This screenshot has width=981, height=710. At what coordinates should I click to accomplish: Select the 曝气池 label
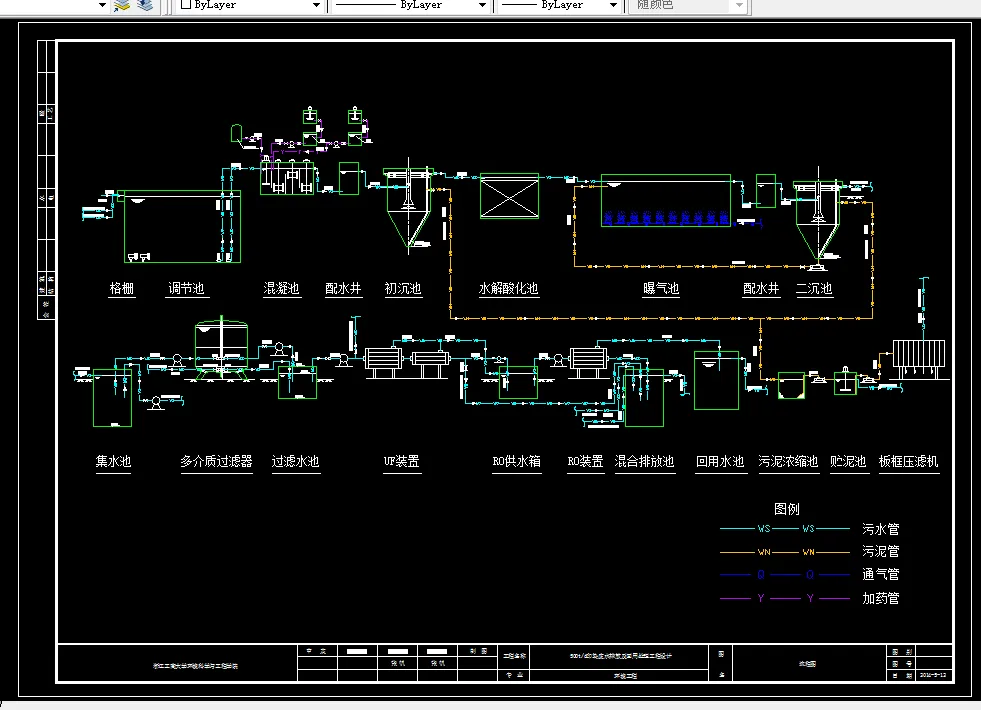click(661, 288)
